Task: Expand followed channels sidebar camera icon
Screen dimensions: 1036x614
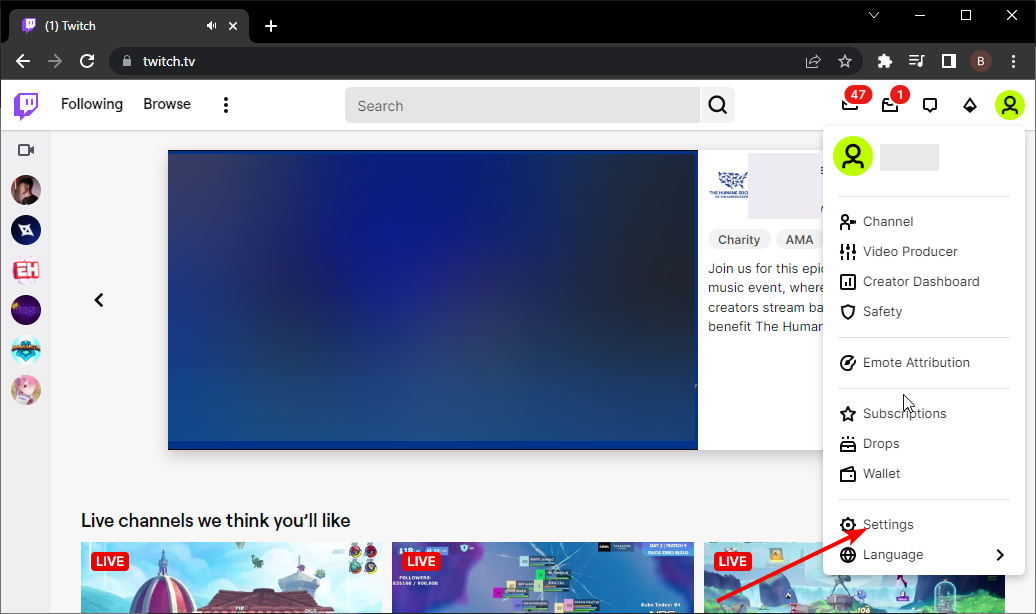Action: [x=26, y=150]
